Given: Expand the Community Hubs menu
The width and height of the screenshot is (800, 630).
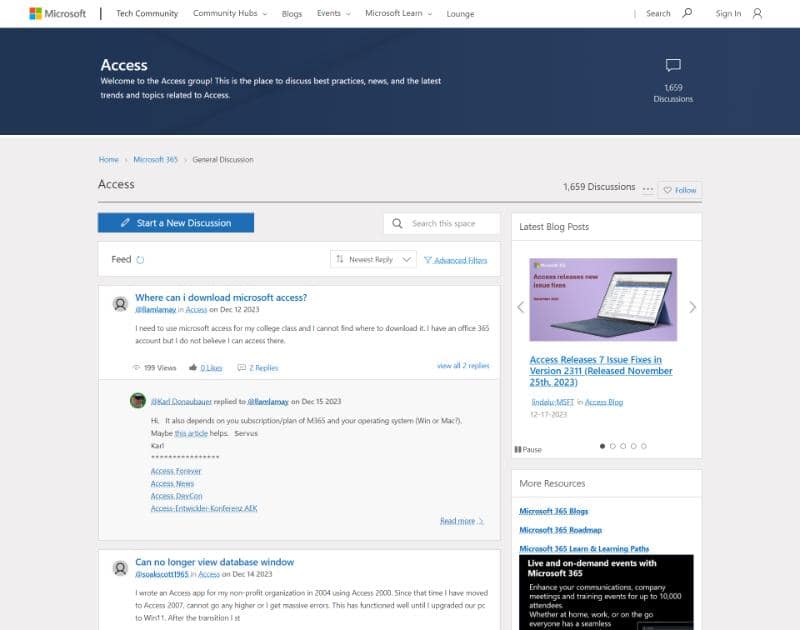Looking at the screenshot, I should (x=227, y=13).
